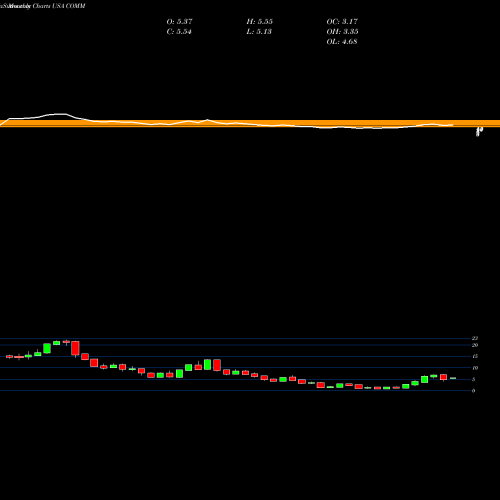Click the "O: 5.37" open price value
The image size is (500, 500).
[x=179, y=22]
